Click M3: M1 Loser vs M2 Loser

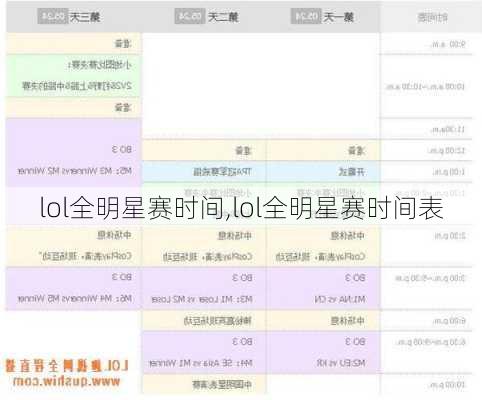click(x=202, y=299)
